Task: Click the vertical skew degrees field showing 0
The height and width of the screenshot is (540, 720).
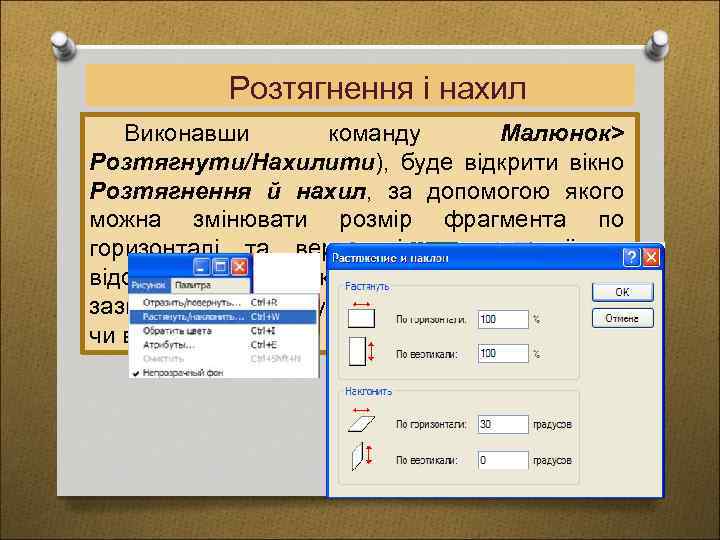Action: click(503, 460)
